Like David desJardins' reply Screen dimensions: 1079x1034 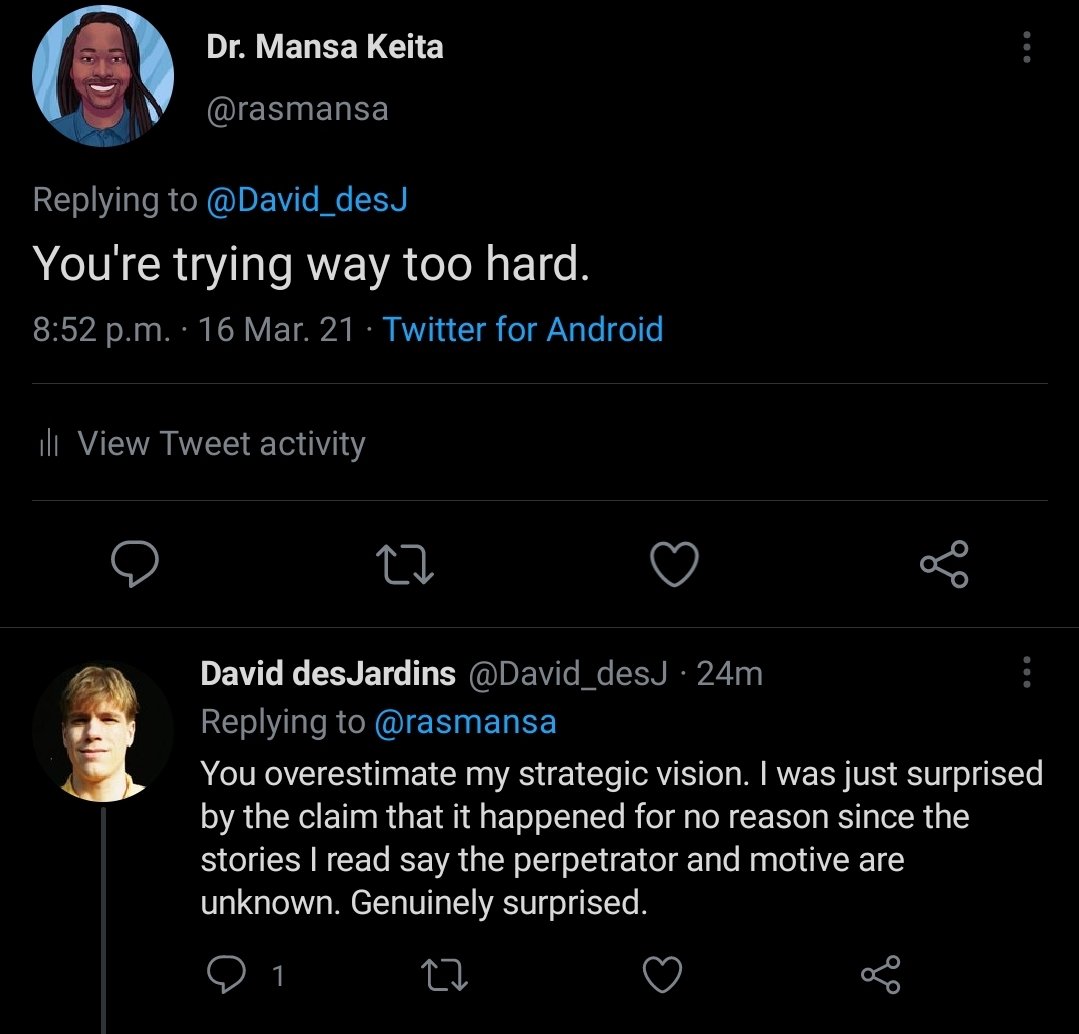point(661,974)
